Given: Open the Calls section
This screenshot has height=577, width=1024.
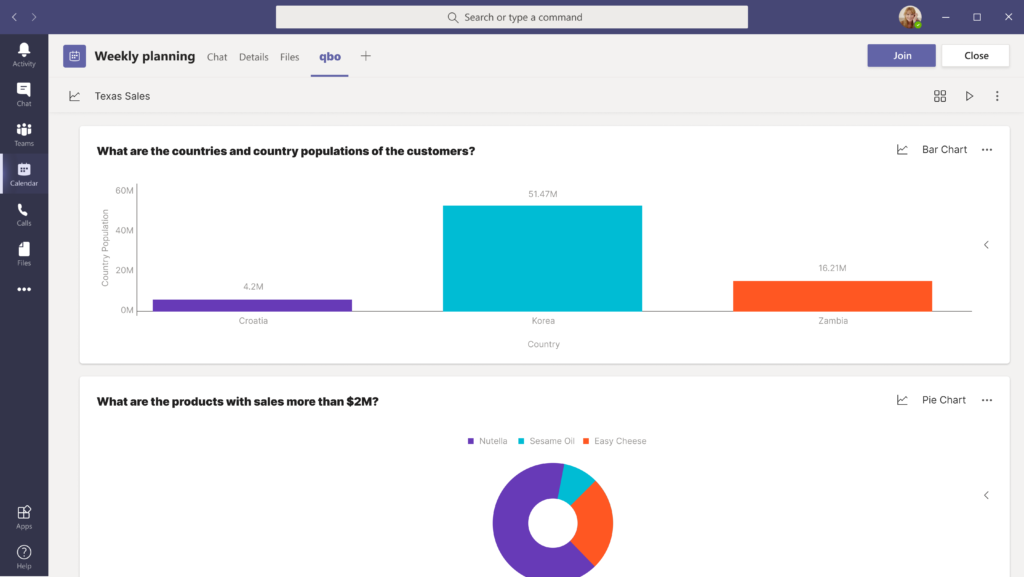Looking at the screenshot, I should coord(24,214).
